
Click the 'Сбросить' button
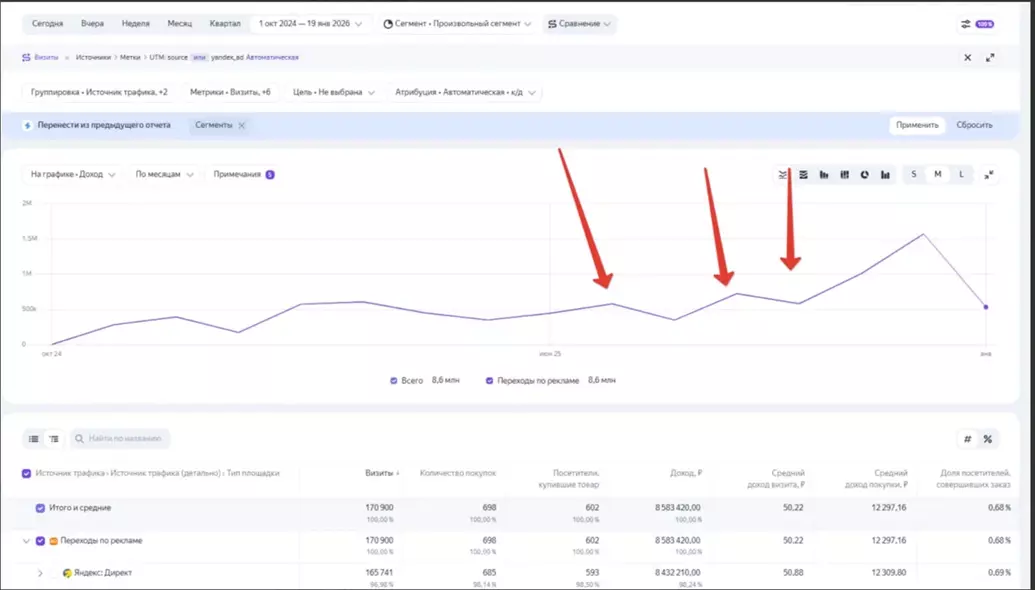(974, 125)
